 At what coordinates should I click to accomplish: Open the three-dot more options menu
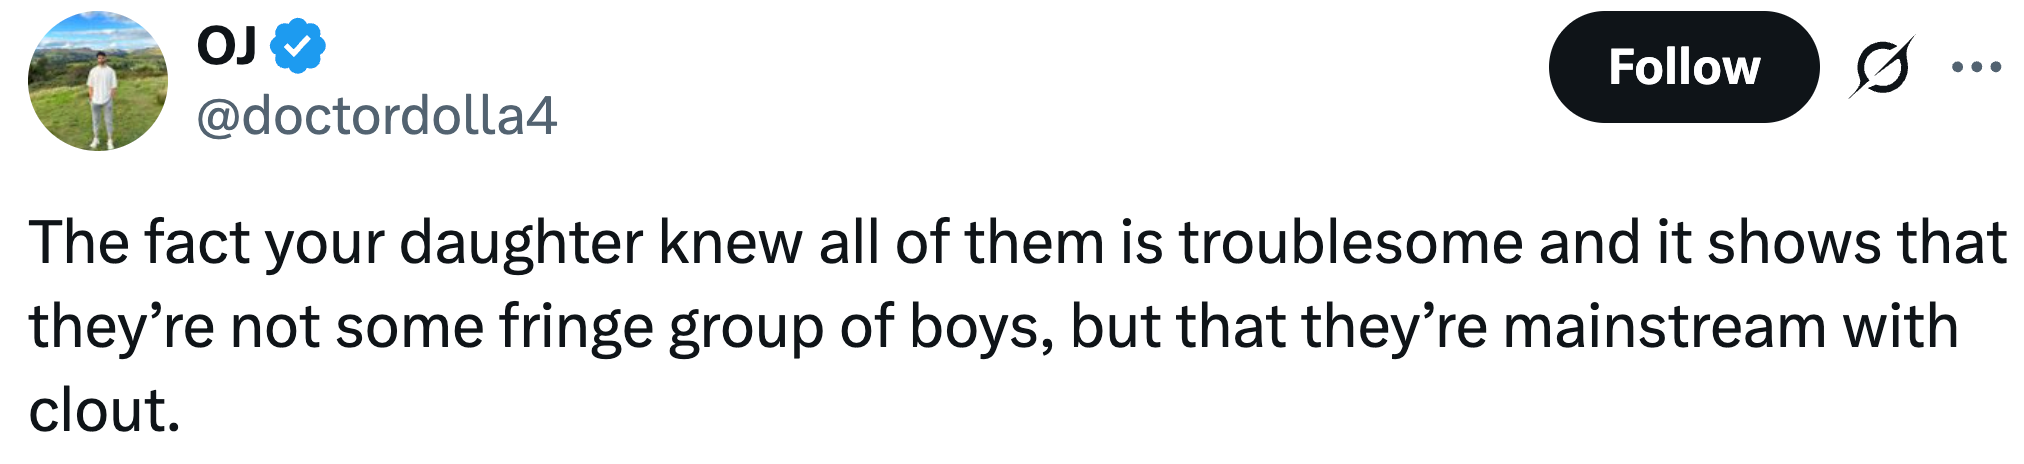pos(1976,67)
